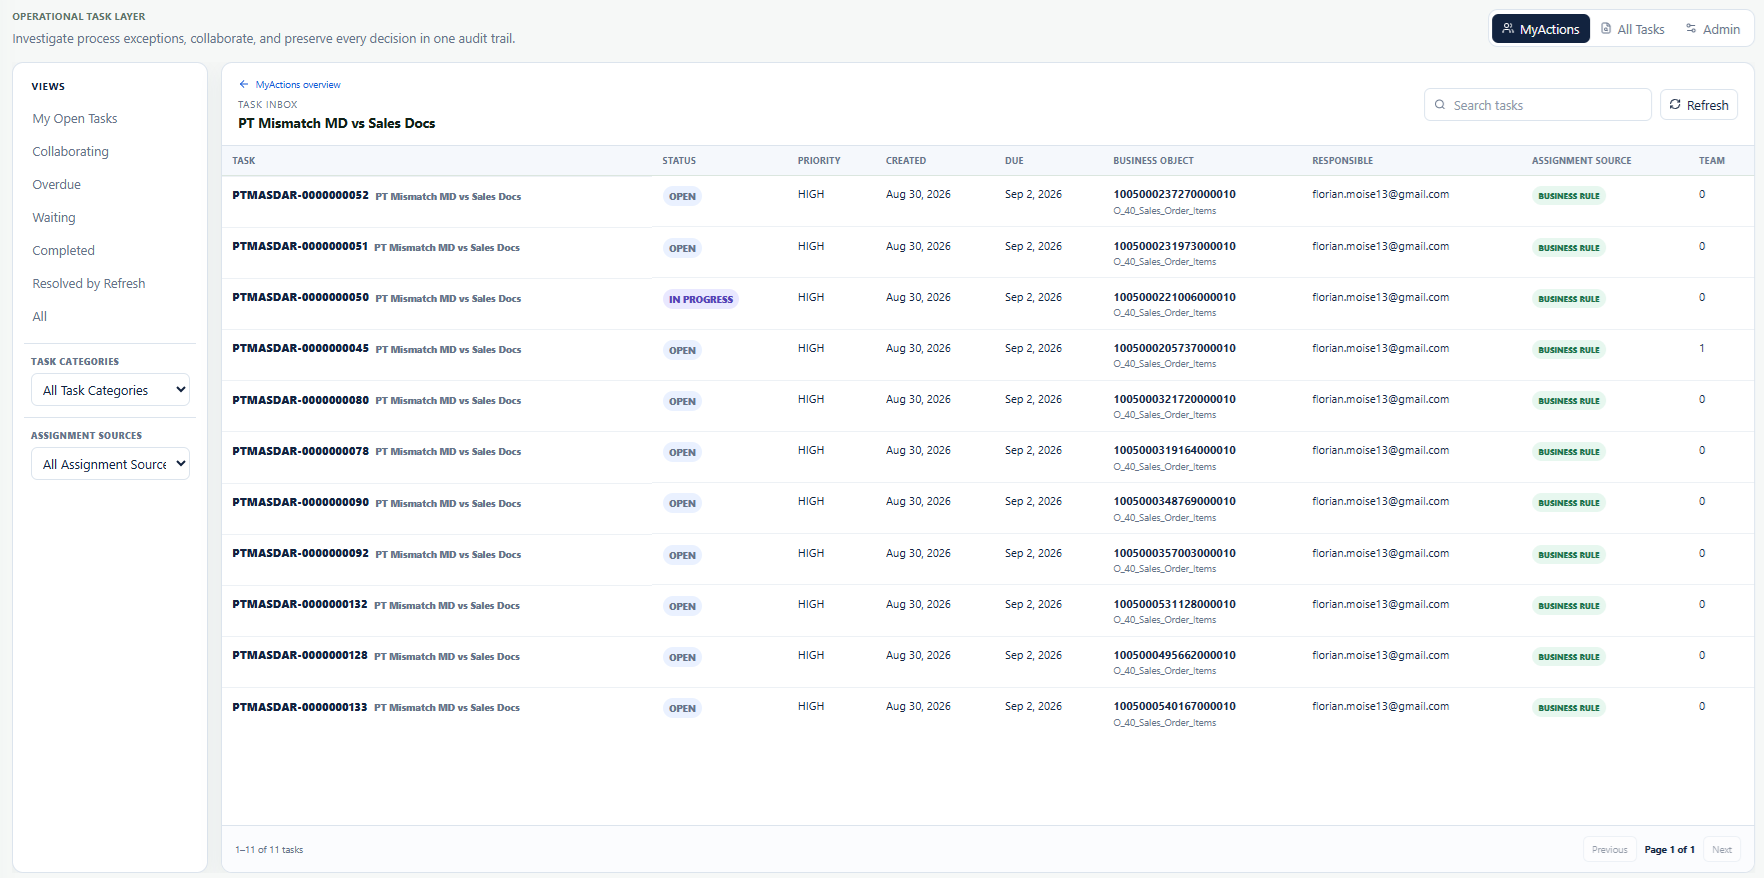Select the My Open Tasks view
The height and width of the screenshot is (878, 1764).
click(x=75, y=119)
